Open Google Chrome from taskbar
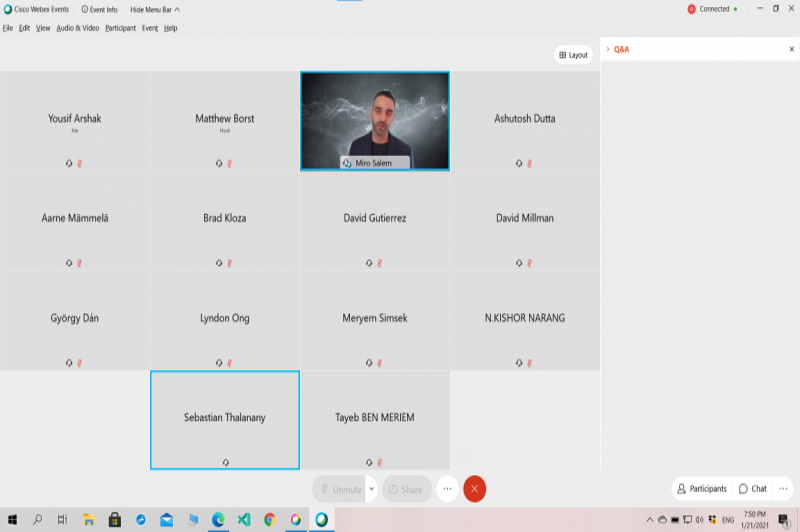The height and width of the screenshot is (532, 800). [x=269, y=520]
